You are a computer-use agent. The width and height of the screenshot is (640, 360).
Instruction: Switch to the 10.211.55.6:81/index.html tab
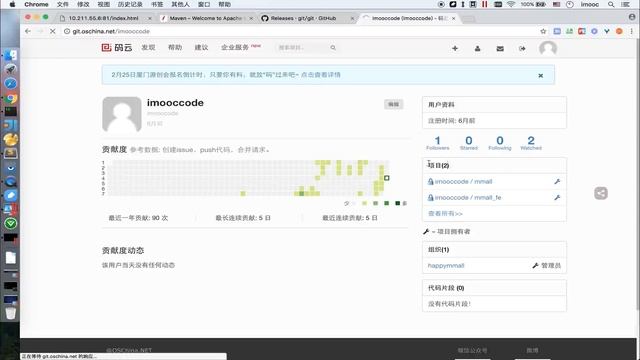(103, 18)
